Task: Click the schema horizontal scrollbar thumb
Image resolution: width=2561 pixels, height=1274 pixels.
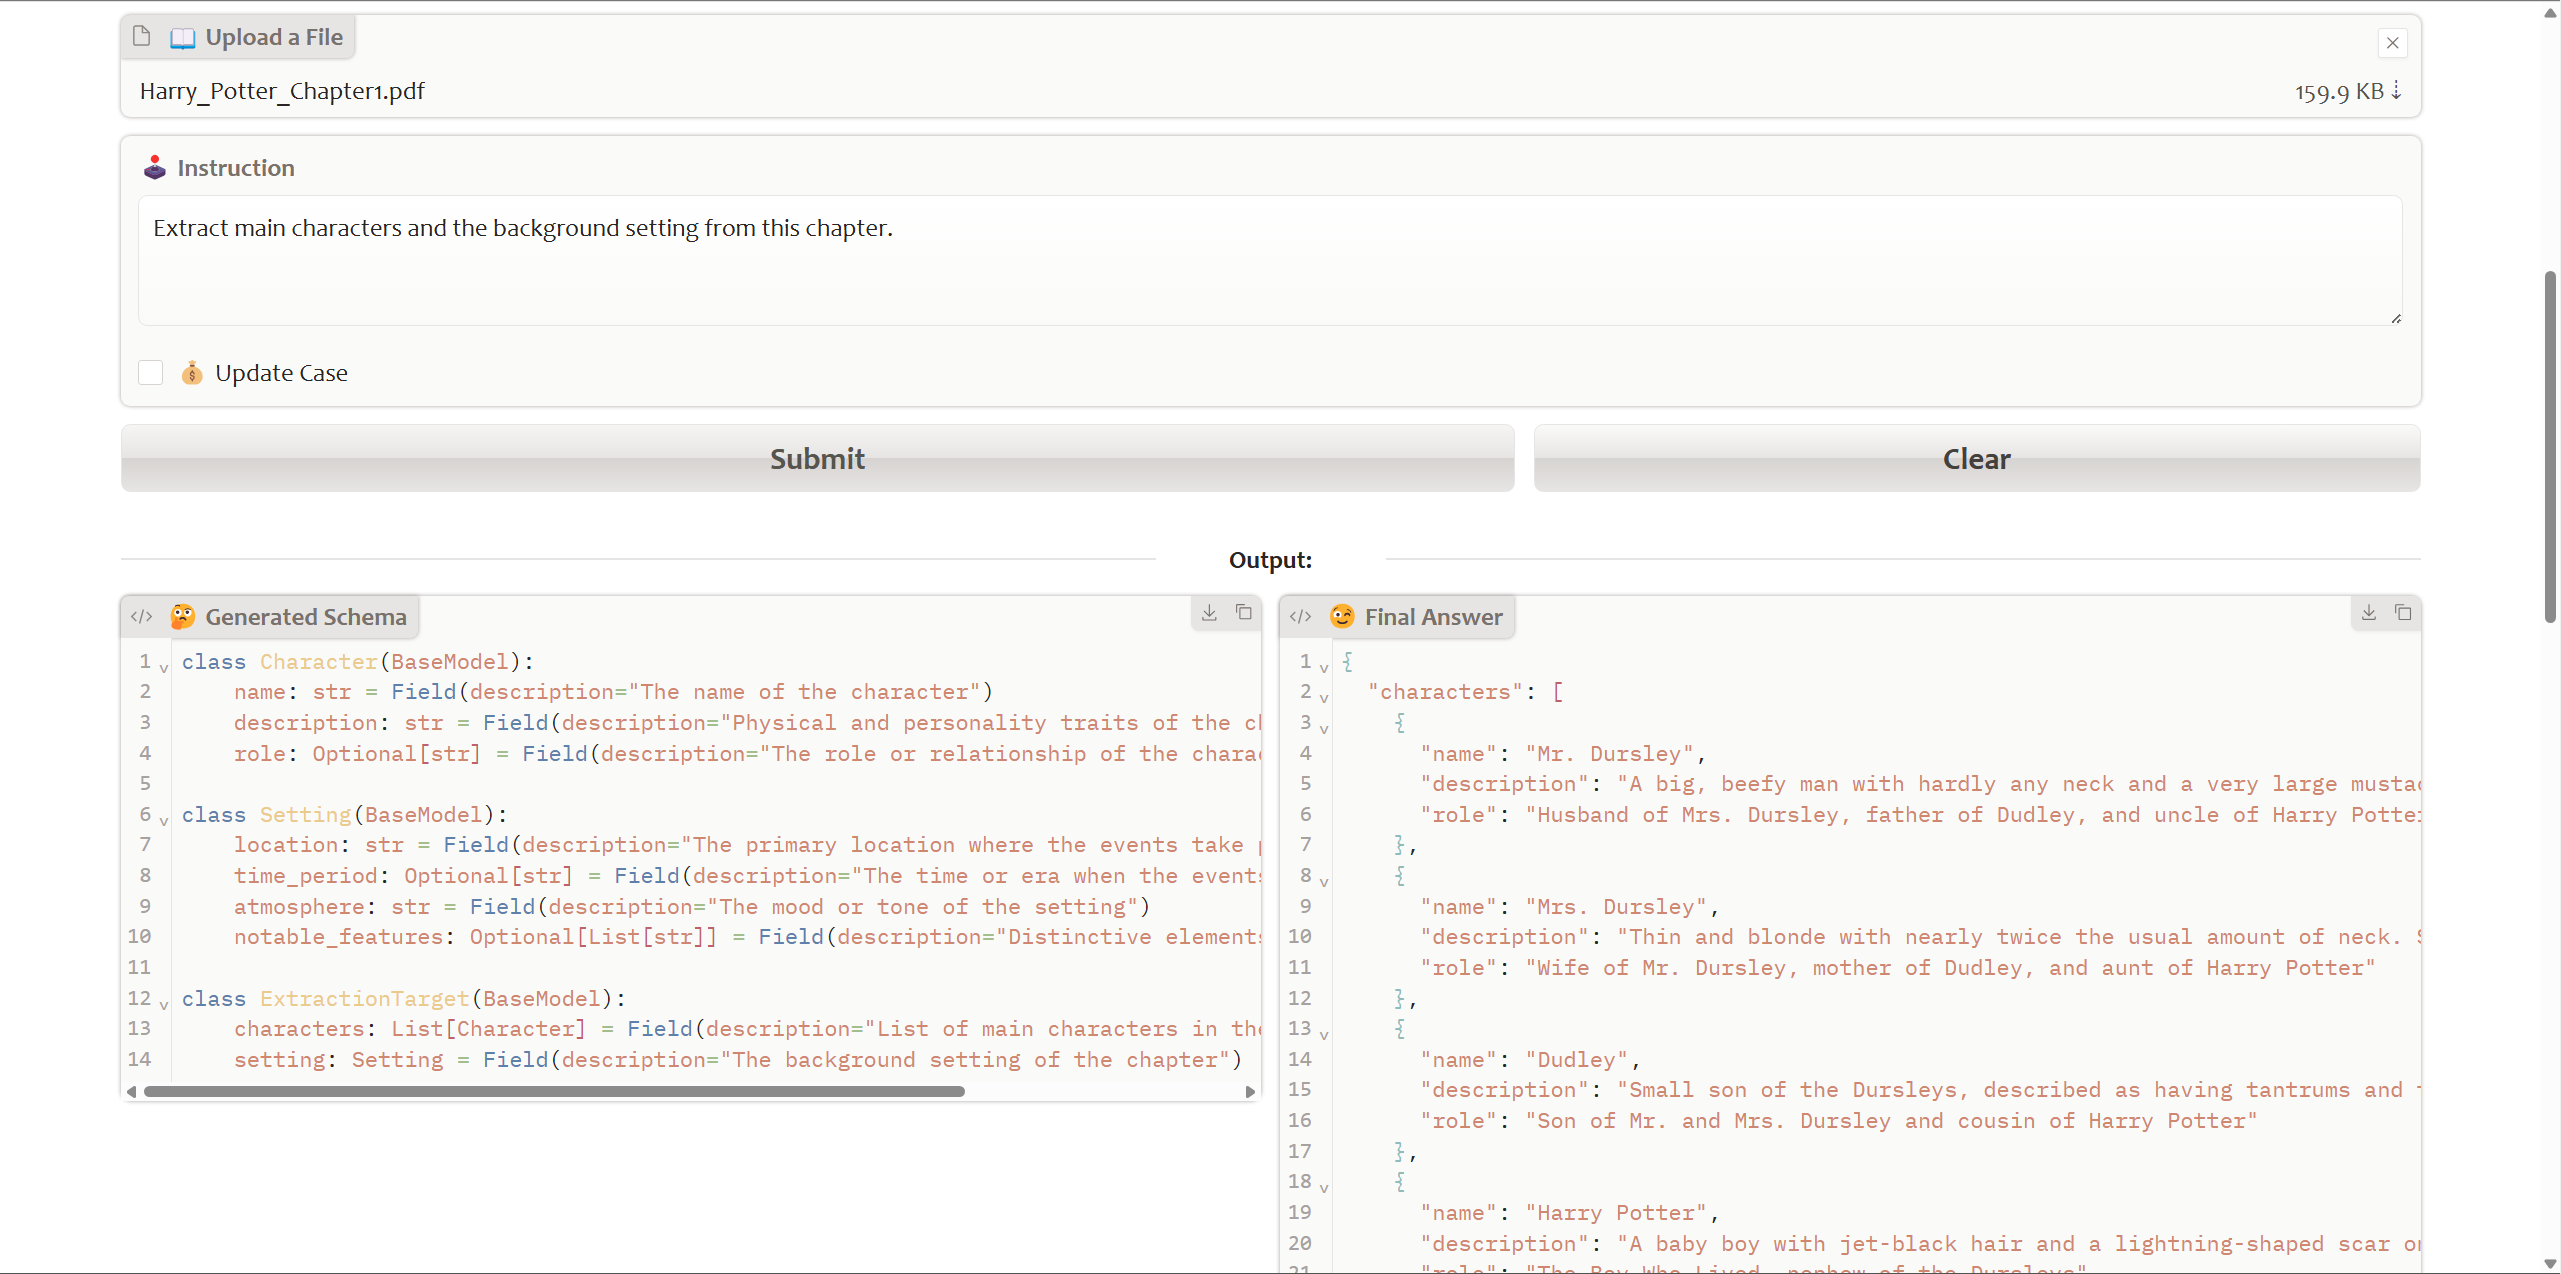Action: point(554,1091)
